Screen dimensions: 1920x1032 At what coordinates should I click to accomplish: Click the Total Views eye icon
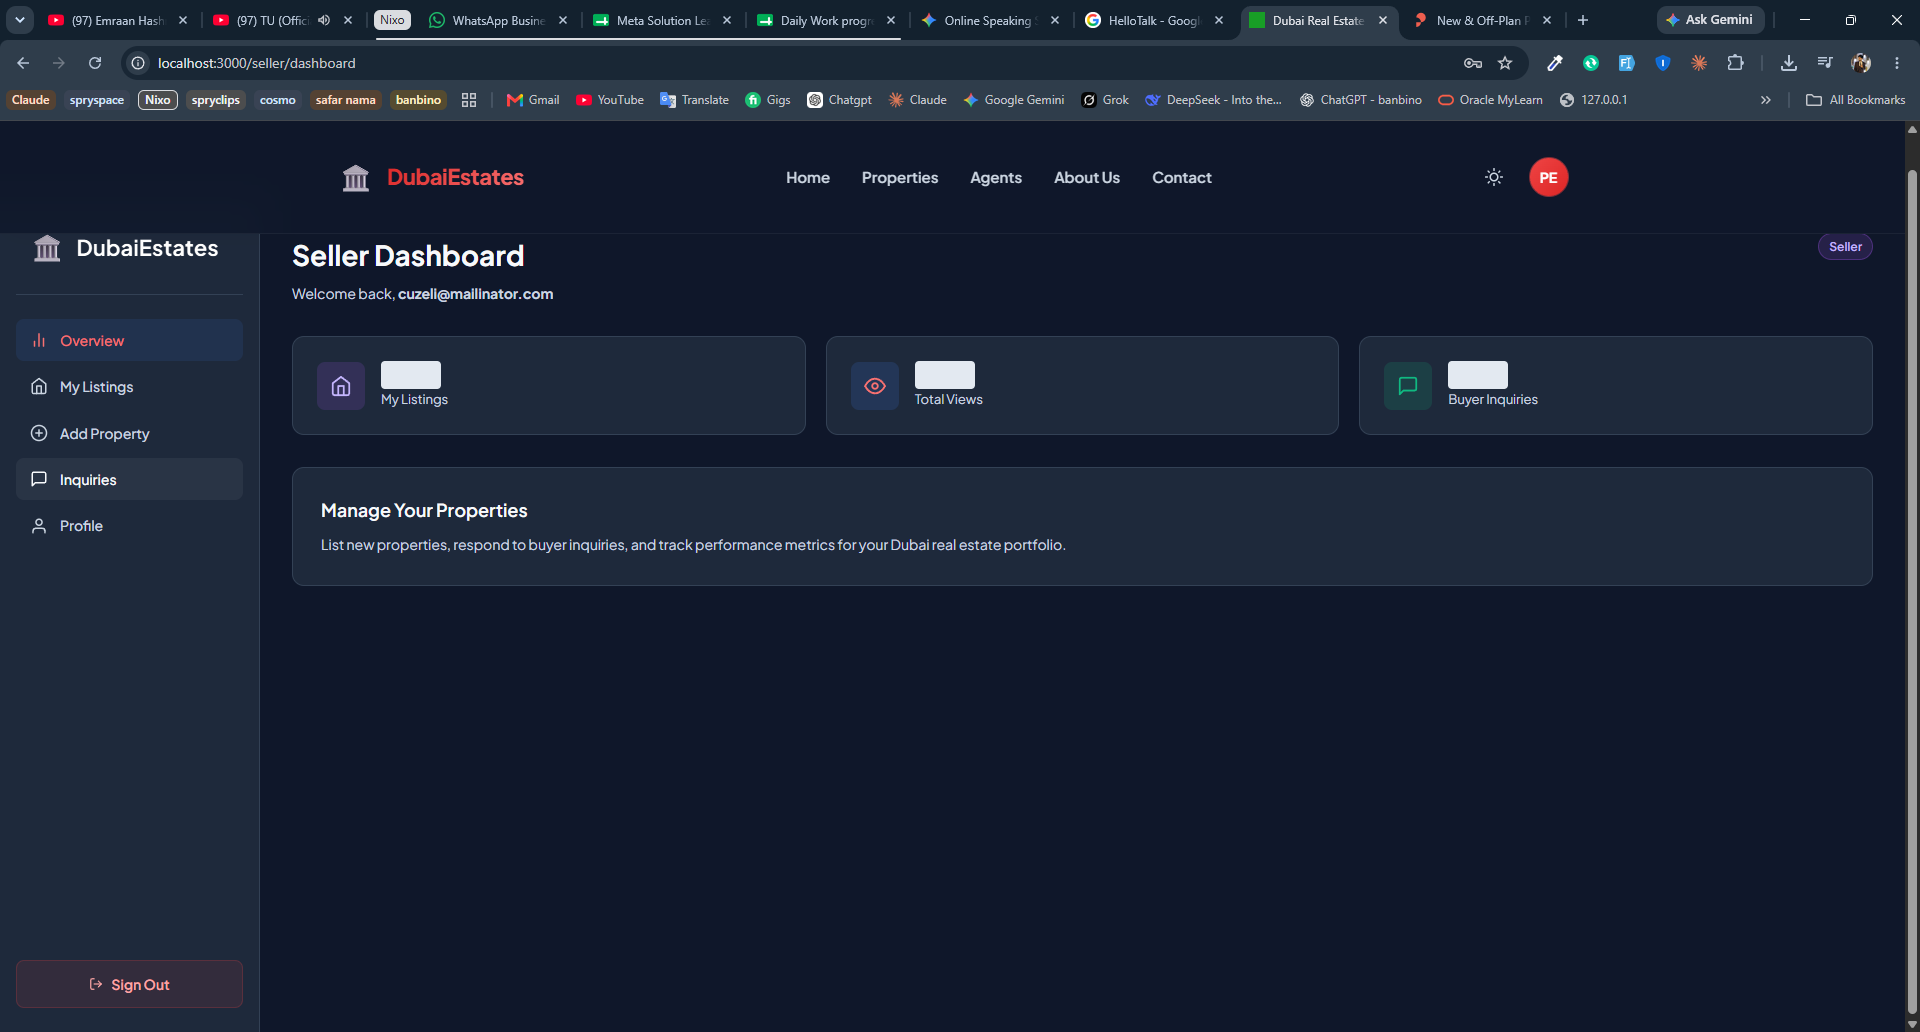point(875,386)
